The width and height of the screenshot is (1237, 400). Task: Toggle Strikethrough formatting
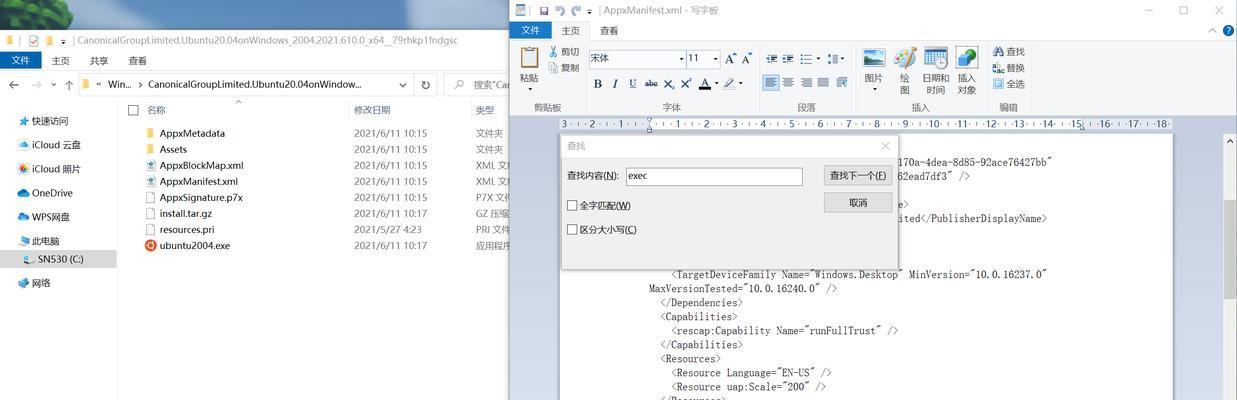651,83
